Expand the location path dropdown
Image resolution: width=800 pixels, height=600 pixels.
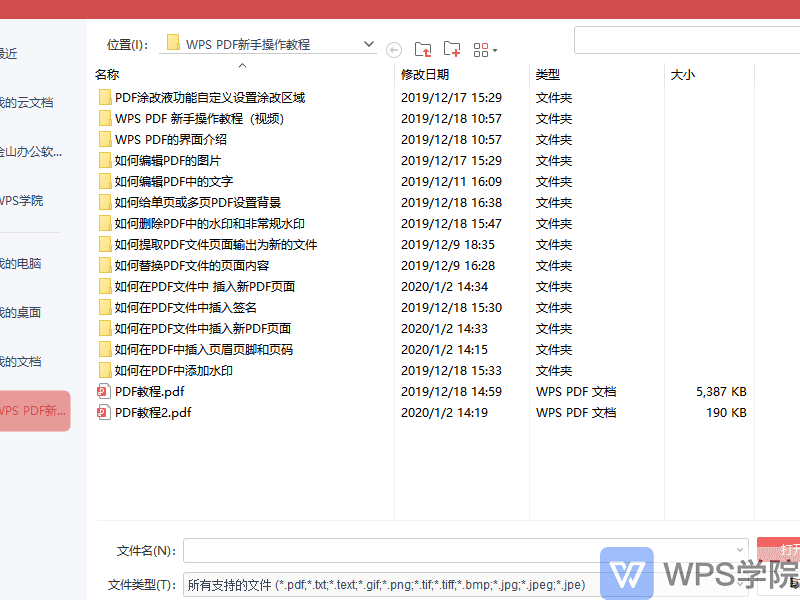pos(369,44)
